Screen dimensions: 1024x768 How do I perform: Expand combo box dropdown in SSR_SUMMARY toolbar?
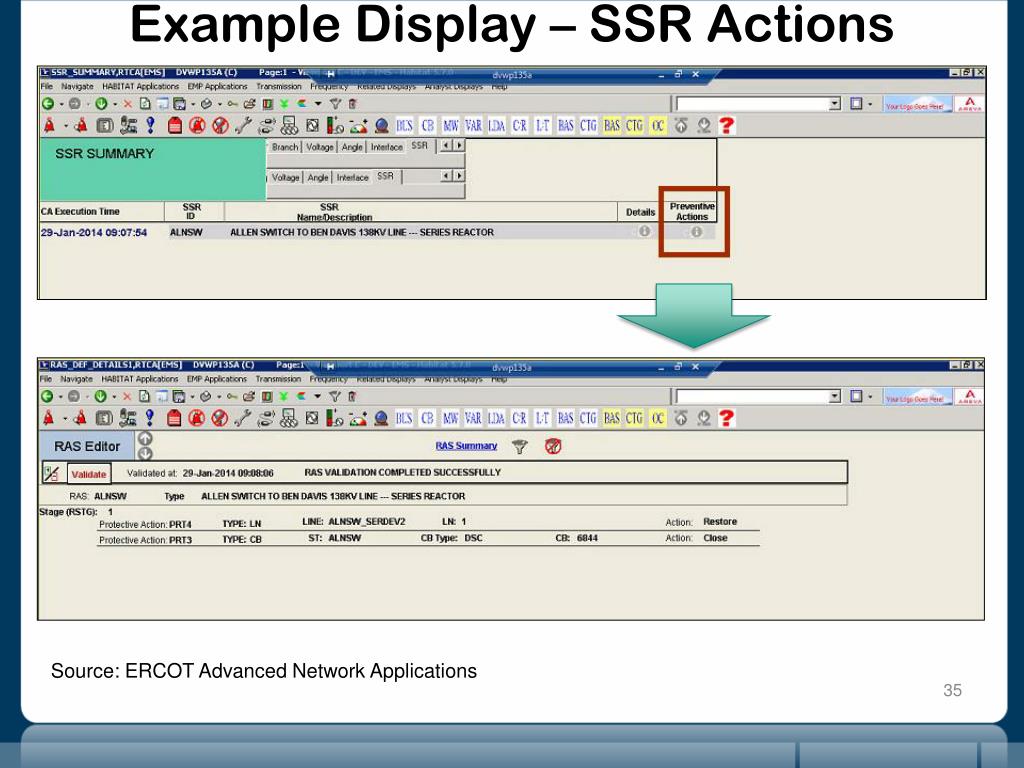tap(834, 104)
